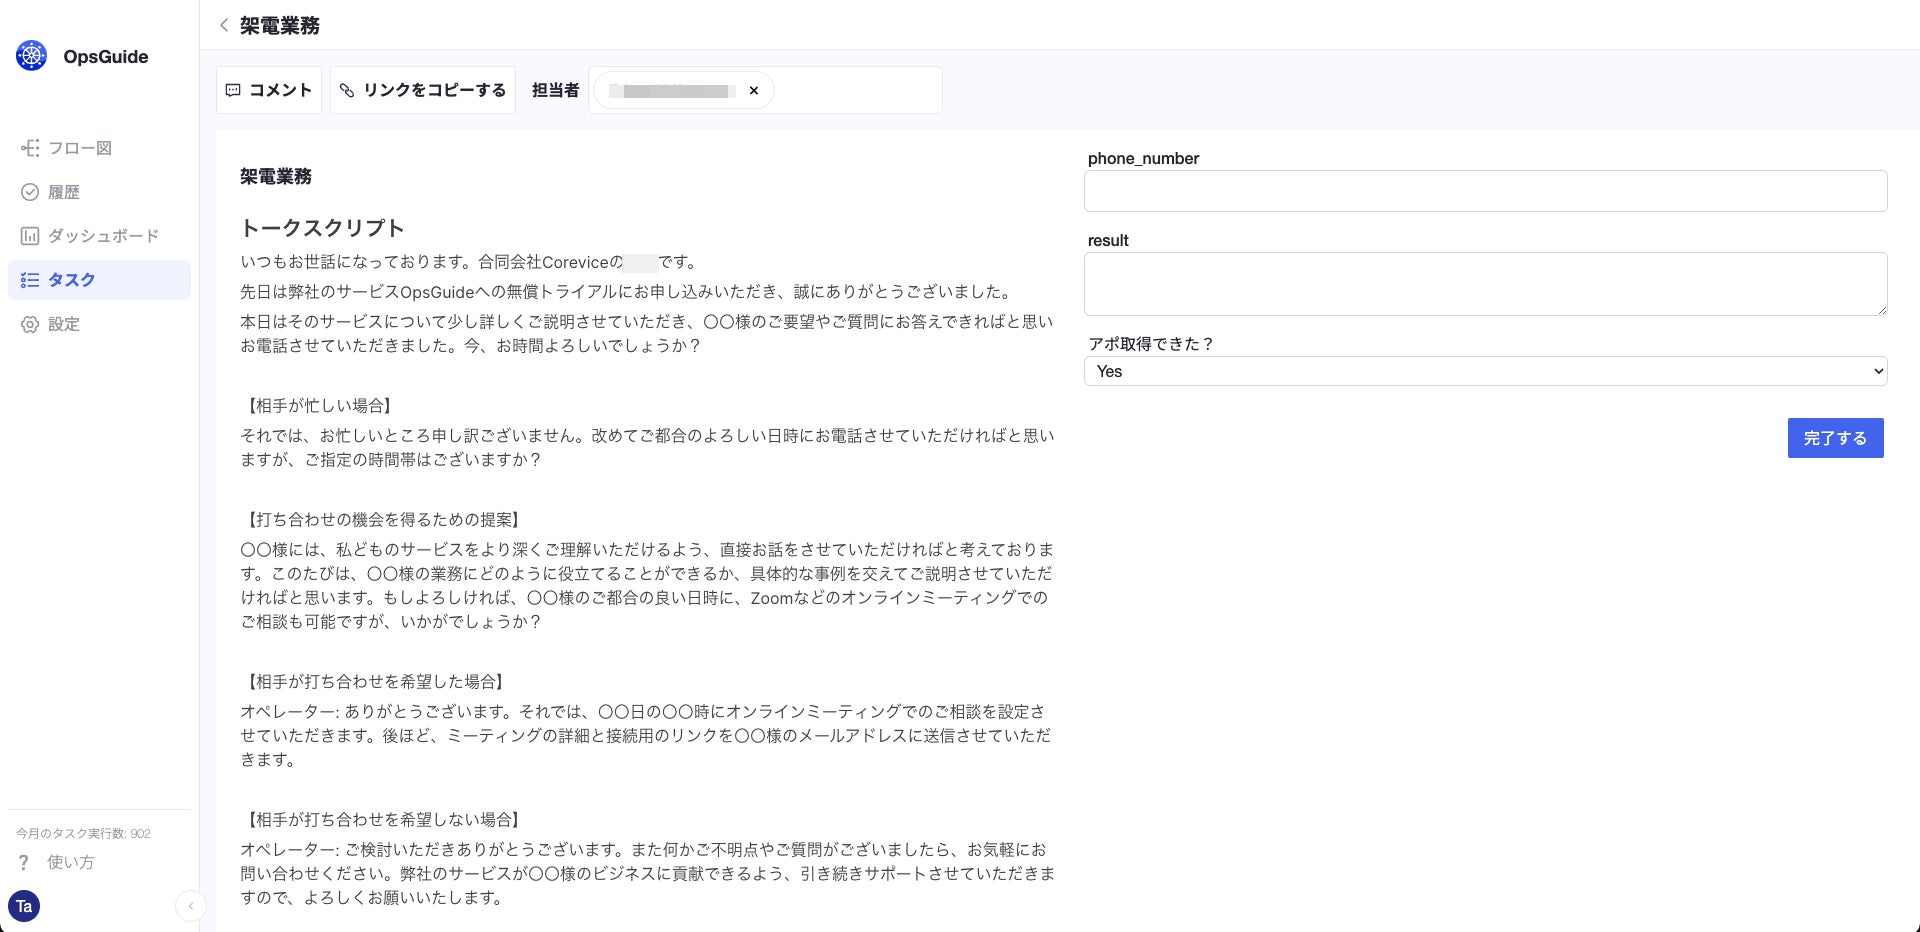Click the 架電業務 page title in header
The height and width of the screenshot is (932, 1920).
click(280, 25)
